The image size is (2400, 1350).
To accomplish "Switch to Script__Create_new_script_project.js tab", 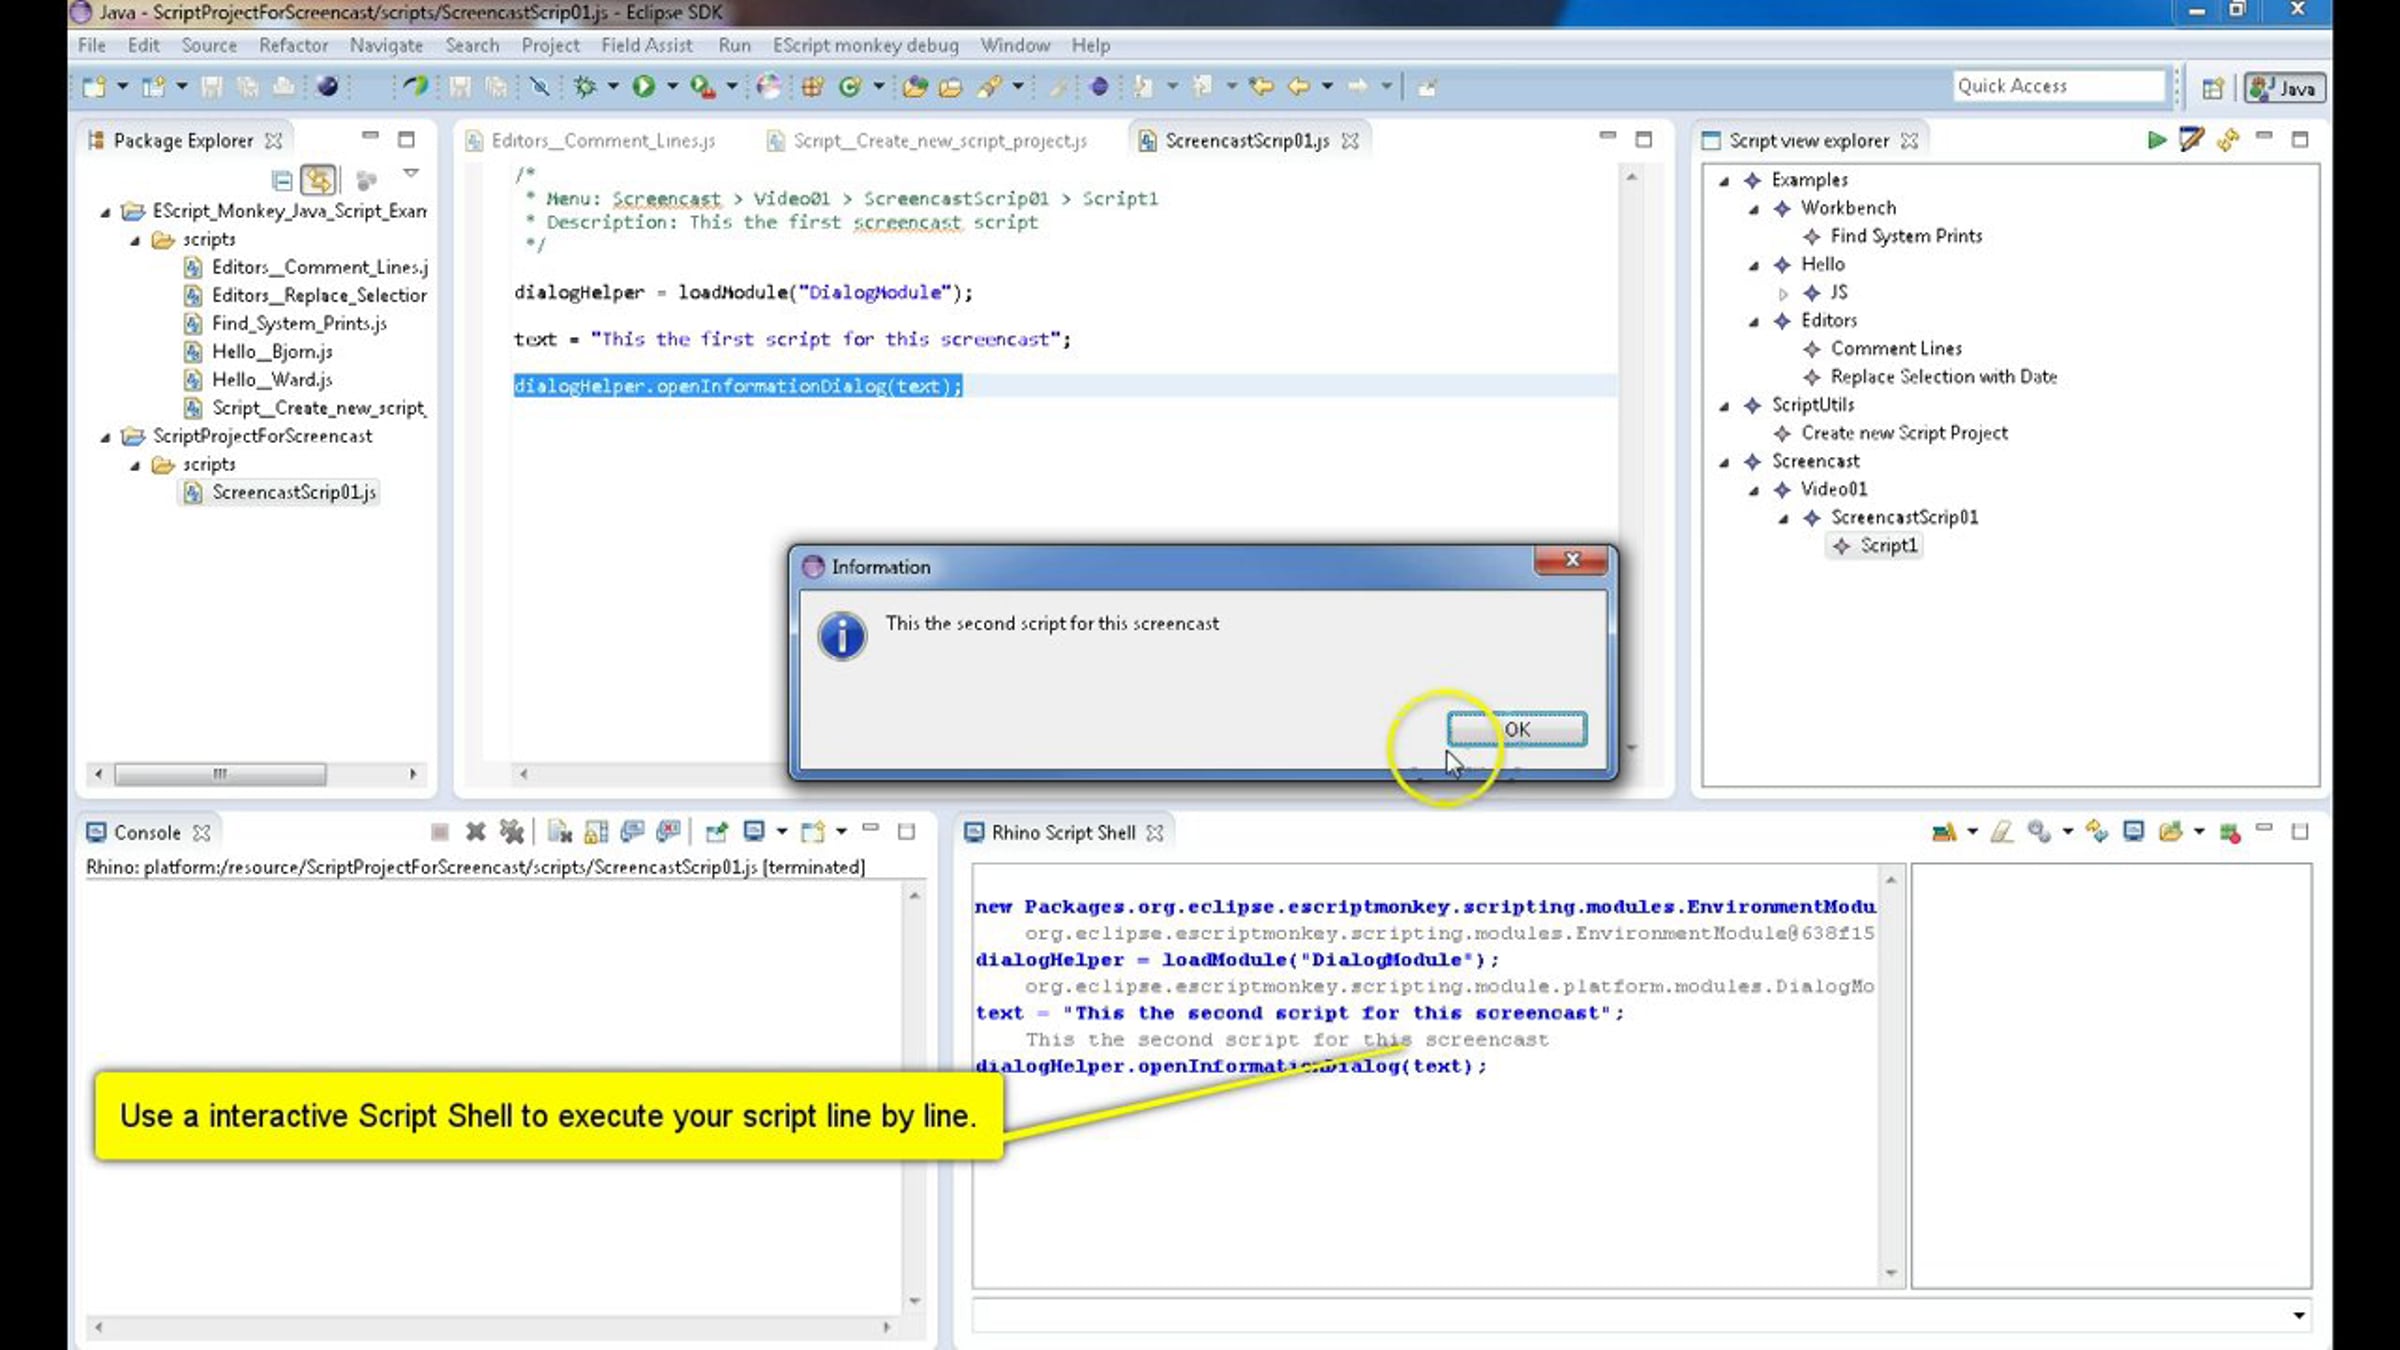I will [x=928, y=141].
